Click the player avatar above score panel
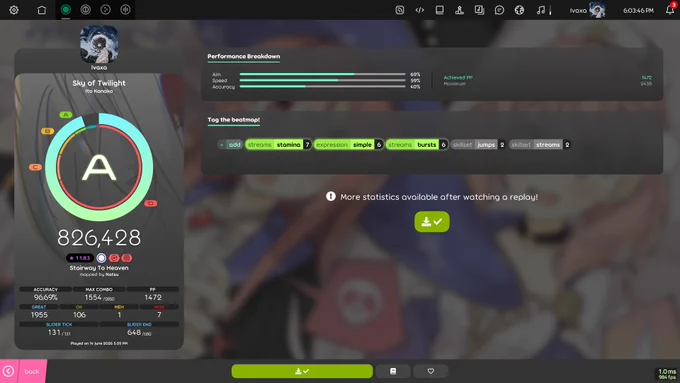The image size is (680, 383). pos(99,44)
